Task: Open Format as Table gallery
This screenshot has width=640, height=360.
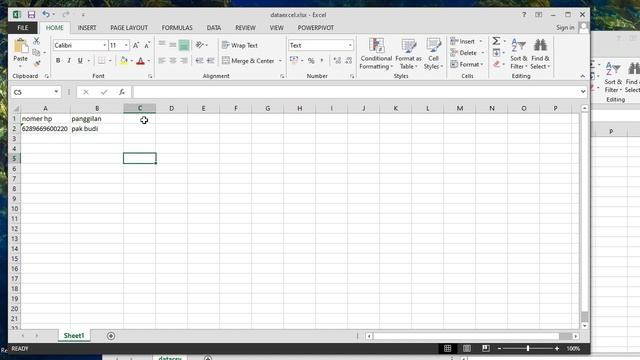Action: [408, 54]
